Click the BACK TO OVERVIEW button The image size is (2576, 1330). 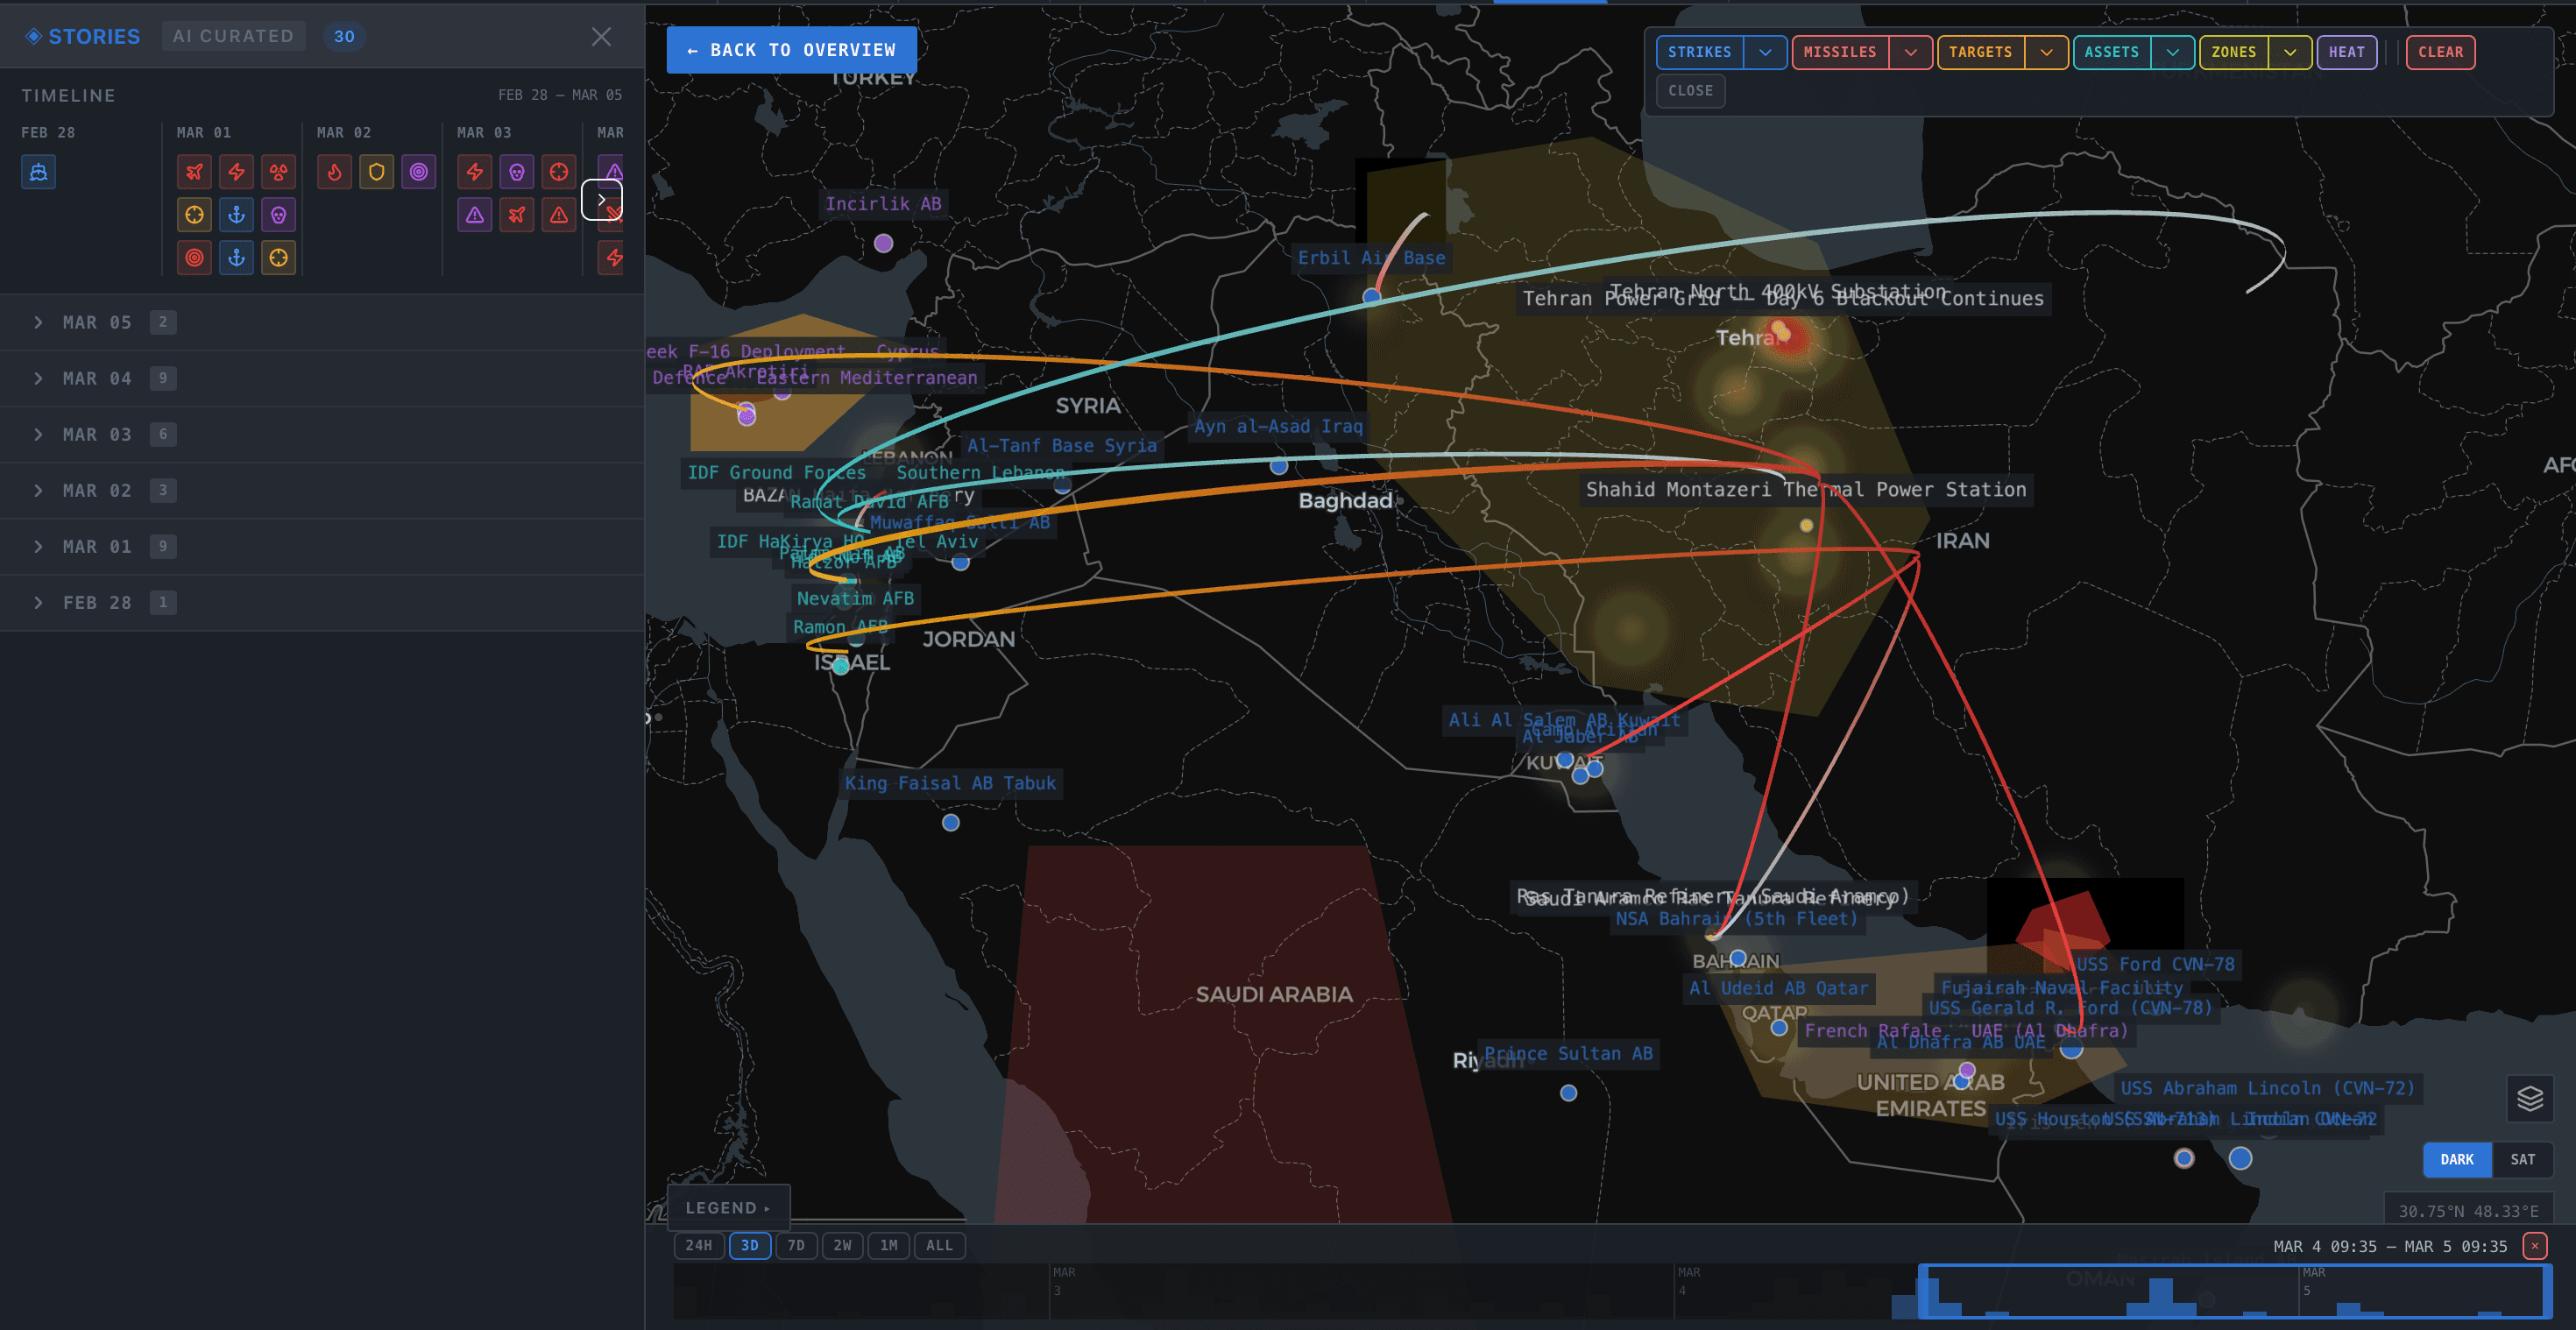pos(791,49)
